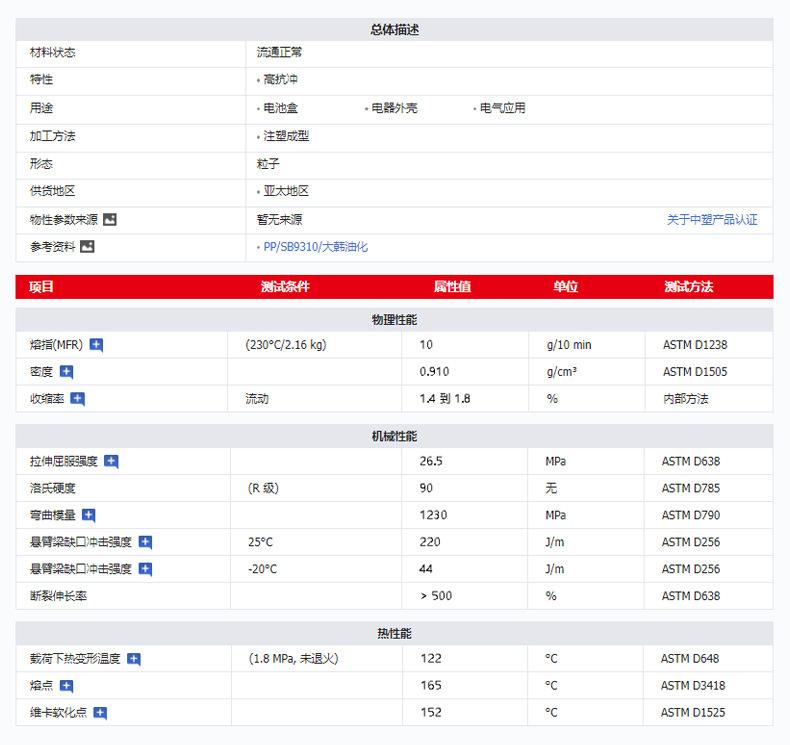790x745 pixels.
Task: Click the note icon beside 拉伸屈服强度
Action: [111, 462]
